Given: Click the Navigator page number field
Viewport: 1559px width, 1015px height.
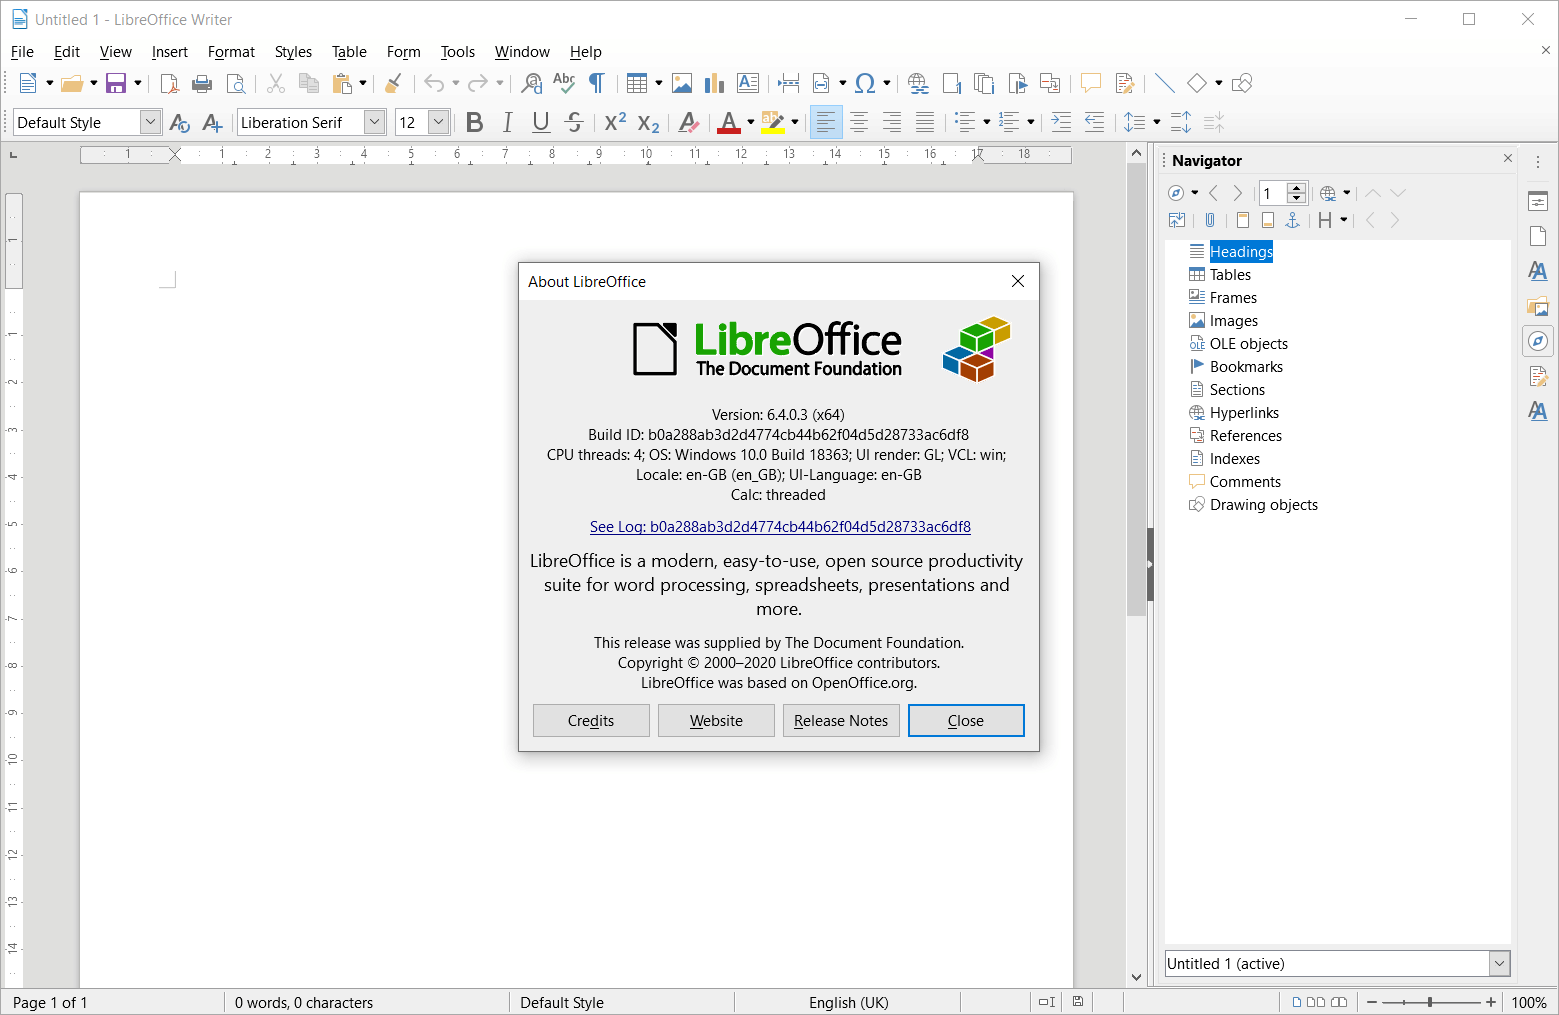Looking at the screenshot, I should point(1272,193).
